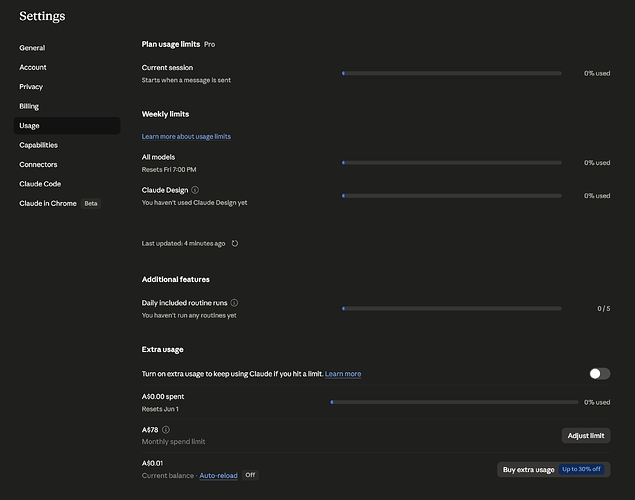The width and height of the screenshot is (635, 500).
Task: Click the Off badge beside Auto-reload
Action: [250, 475]
